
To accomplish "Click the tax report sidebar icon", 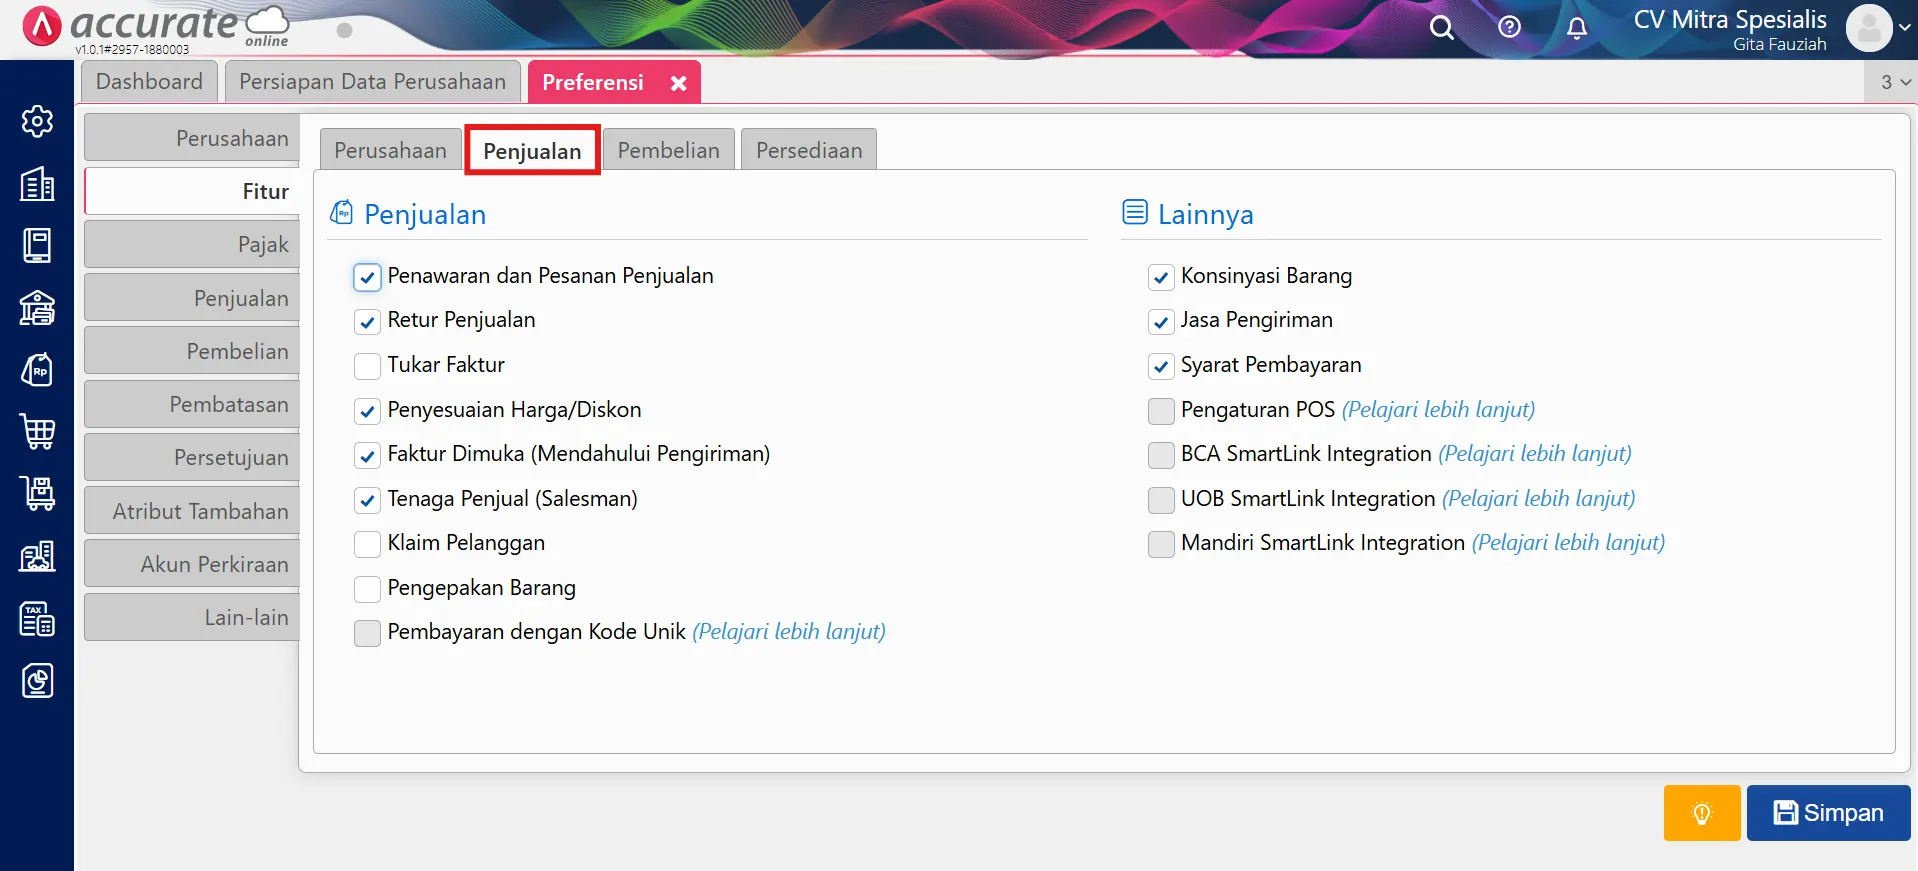I will coord(37,619).
